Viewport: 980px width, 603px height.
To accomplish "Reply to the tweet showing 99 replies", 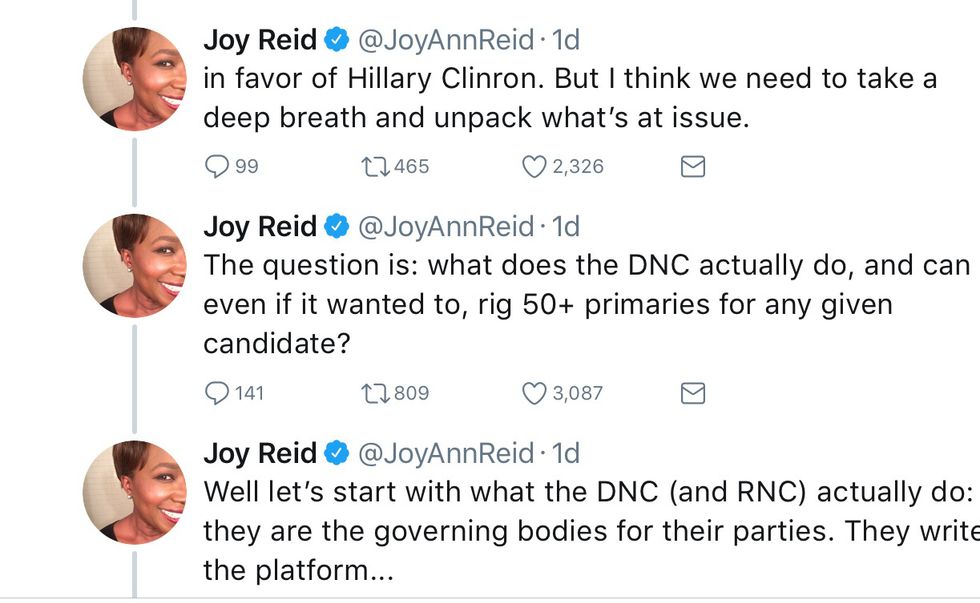I will (x=217, y=167).
